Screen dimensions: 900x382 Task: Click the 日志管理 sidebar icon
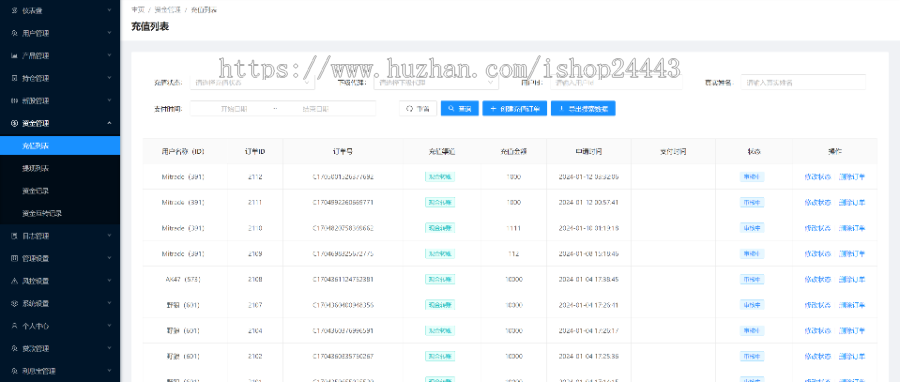(14, 236)
